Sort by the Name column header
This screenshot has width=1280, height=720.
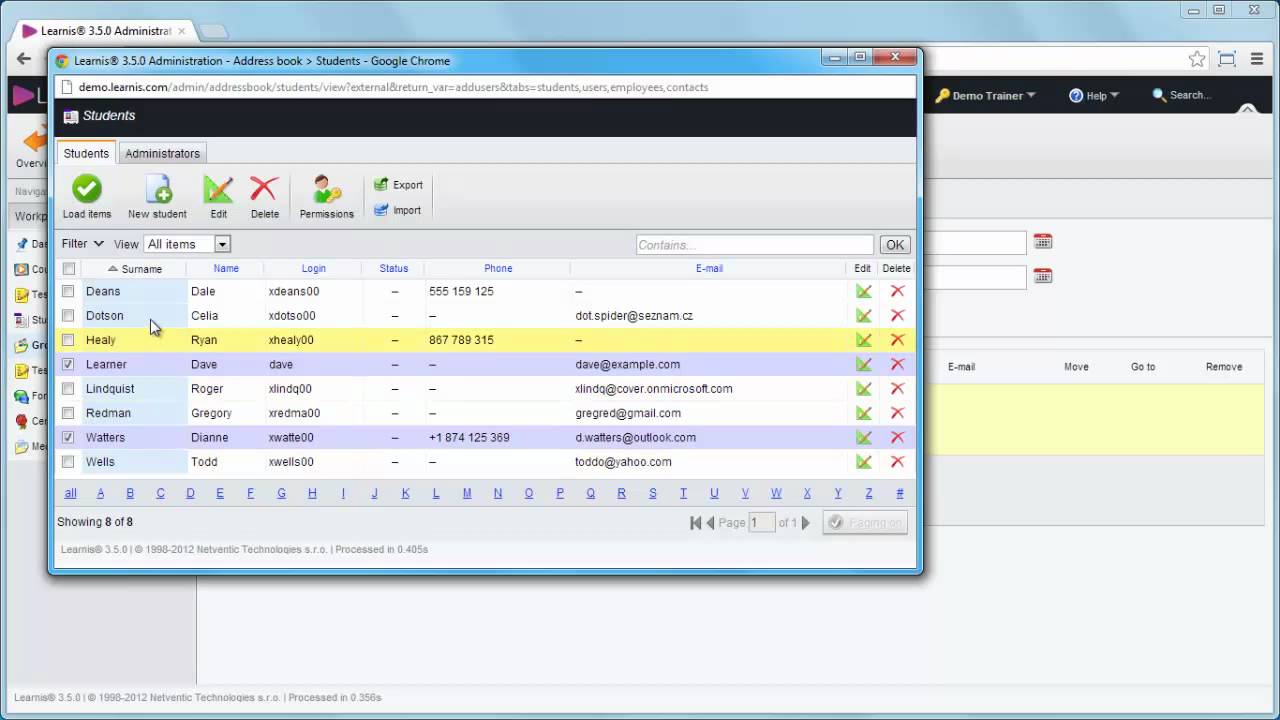226,268
